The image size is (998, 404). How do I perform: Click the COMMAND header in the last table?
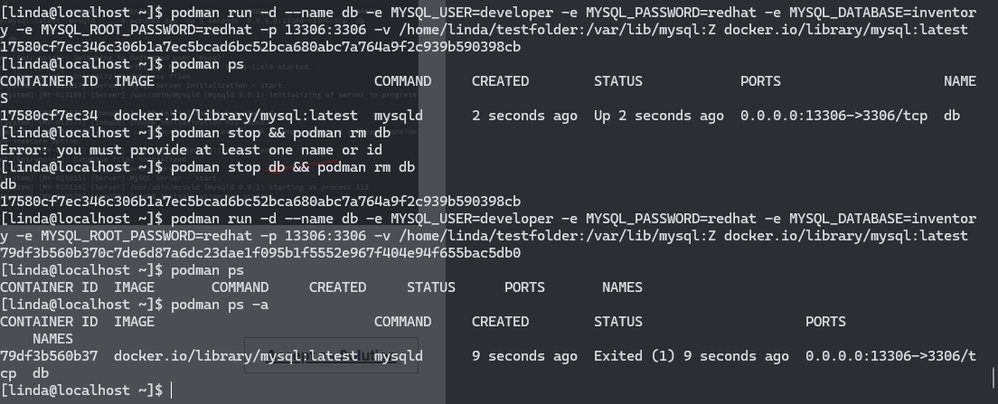[x=407, y=322]
